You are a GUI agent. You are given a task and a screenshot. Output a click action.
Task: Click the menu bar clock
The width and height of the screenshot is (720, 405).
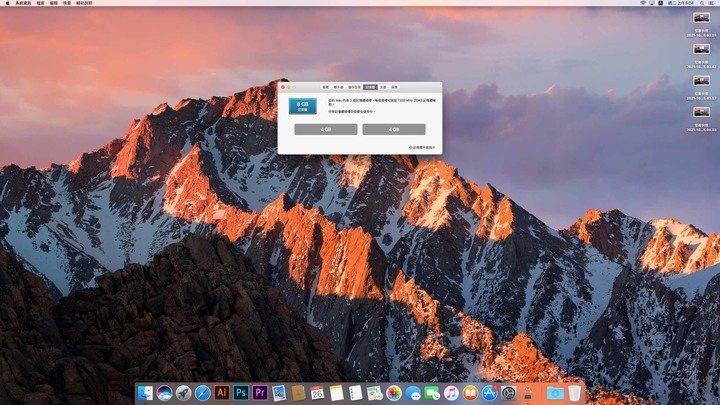(681, 3)
